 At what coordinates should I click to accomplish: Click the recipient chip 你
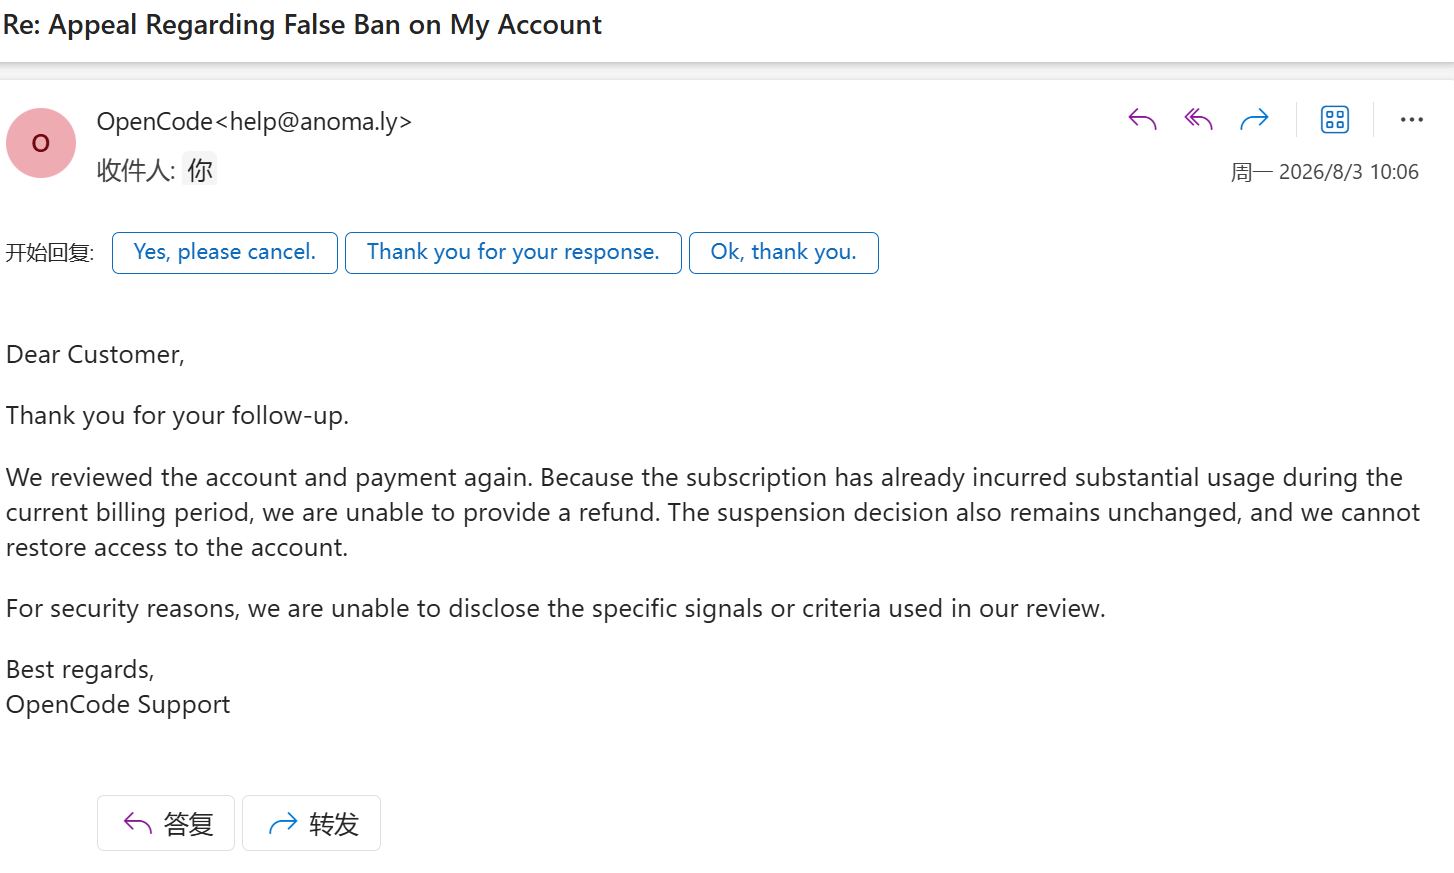click(x=200, y=170)
